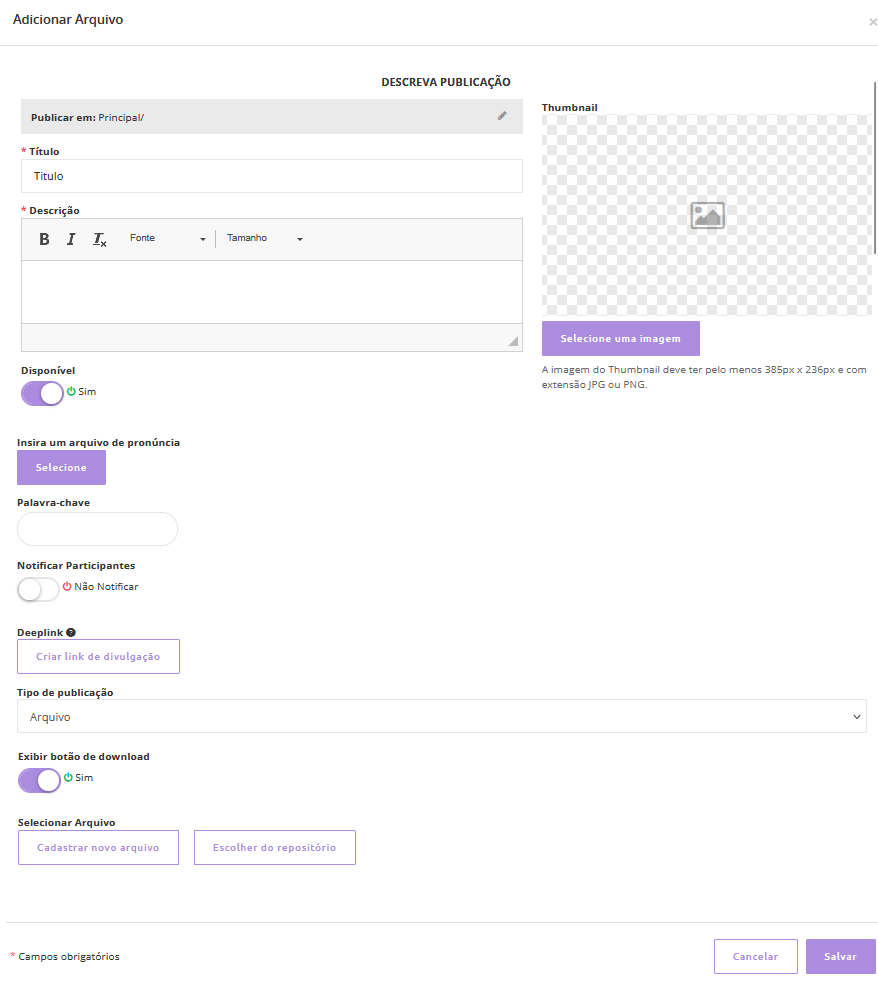Viewport: 878px width, 983px height.
Task: Open the Tamanho size dropdown
Action: (264, 239)
